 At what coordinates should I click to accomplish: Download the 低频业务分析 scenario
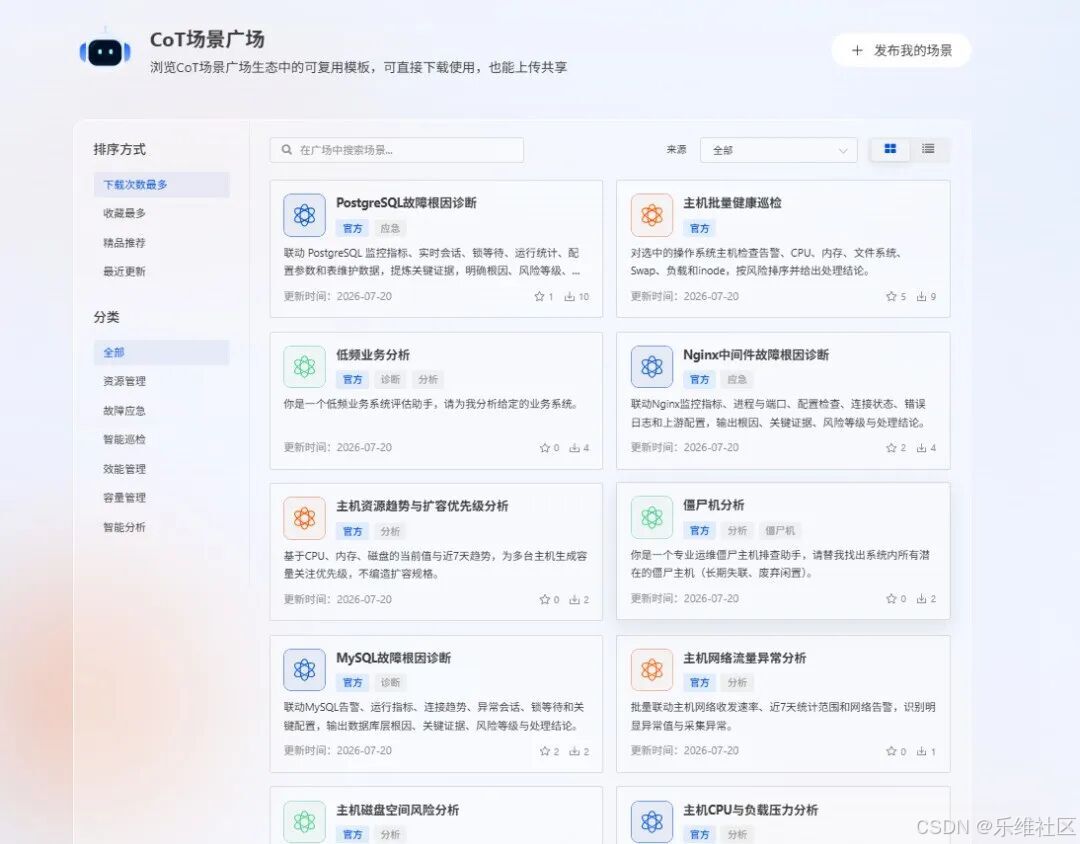[574, 448]
